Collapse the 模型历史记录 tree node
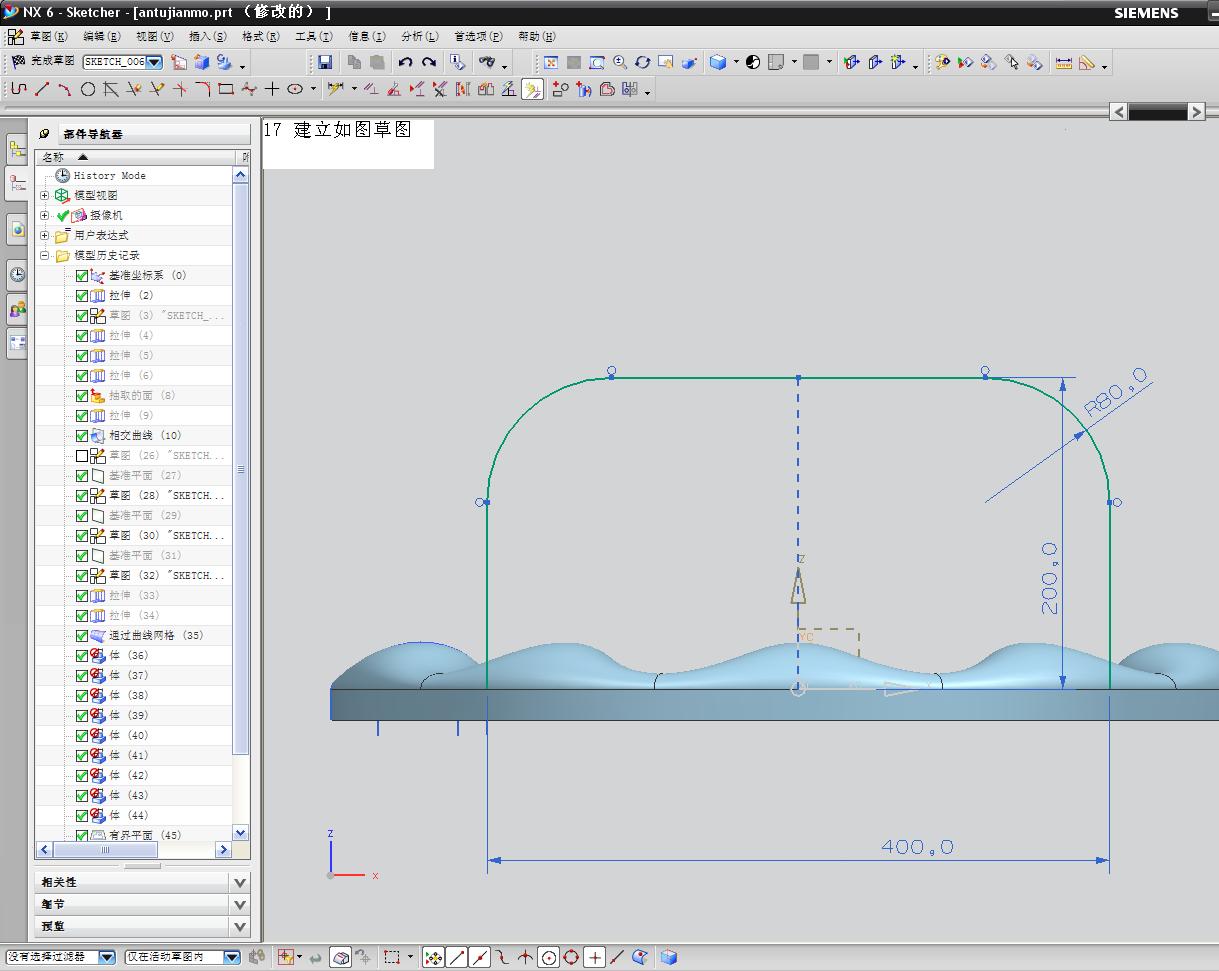Image resolution: width=1219 pixels, height=971 pixels. pos(44,255)
